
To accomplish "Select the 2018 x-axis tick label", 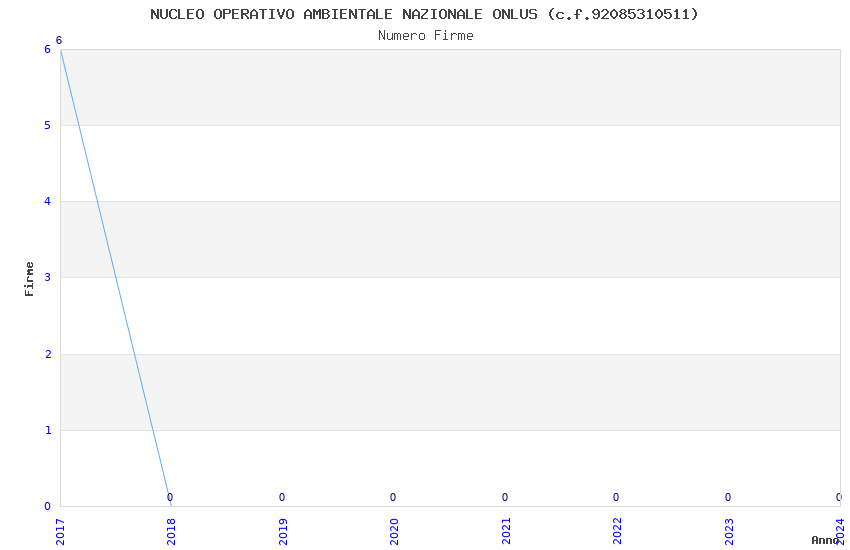I will point(172,532).
